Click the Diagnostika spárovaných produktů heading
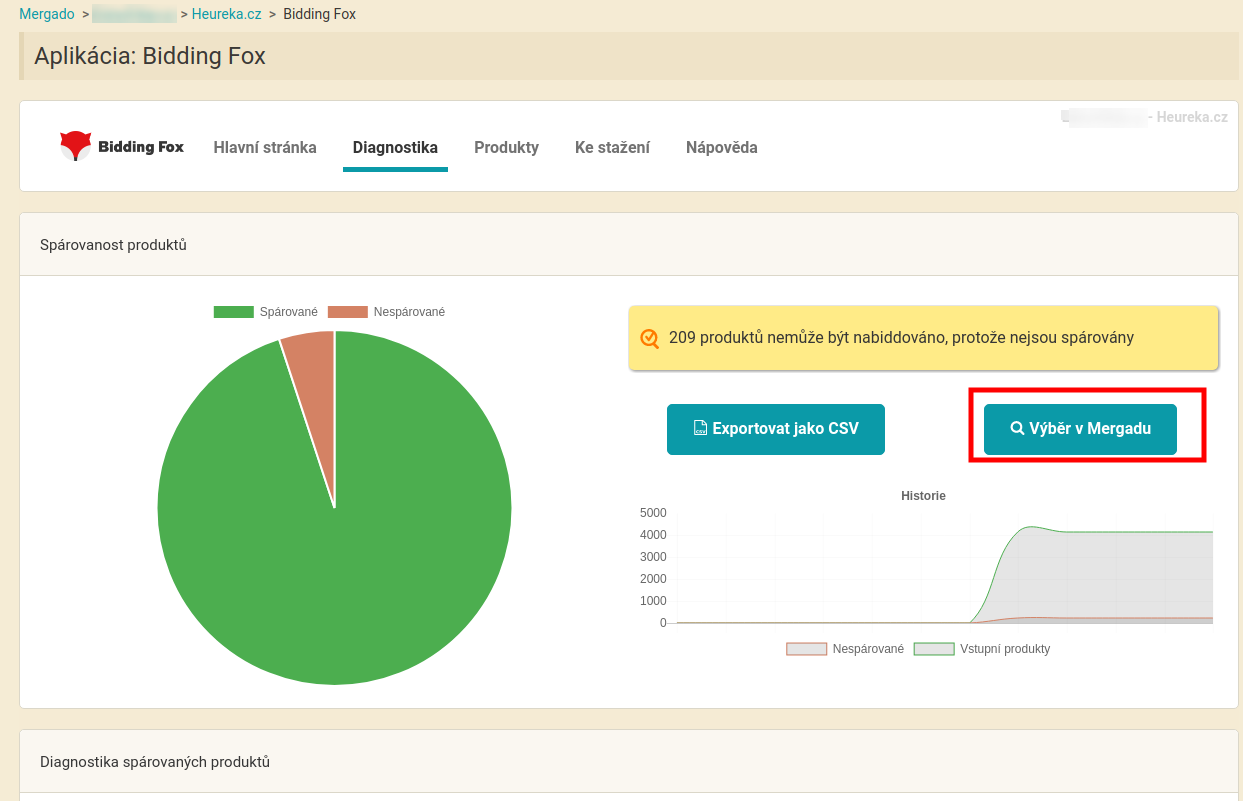 pos(155,762)
